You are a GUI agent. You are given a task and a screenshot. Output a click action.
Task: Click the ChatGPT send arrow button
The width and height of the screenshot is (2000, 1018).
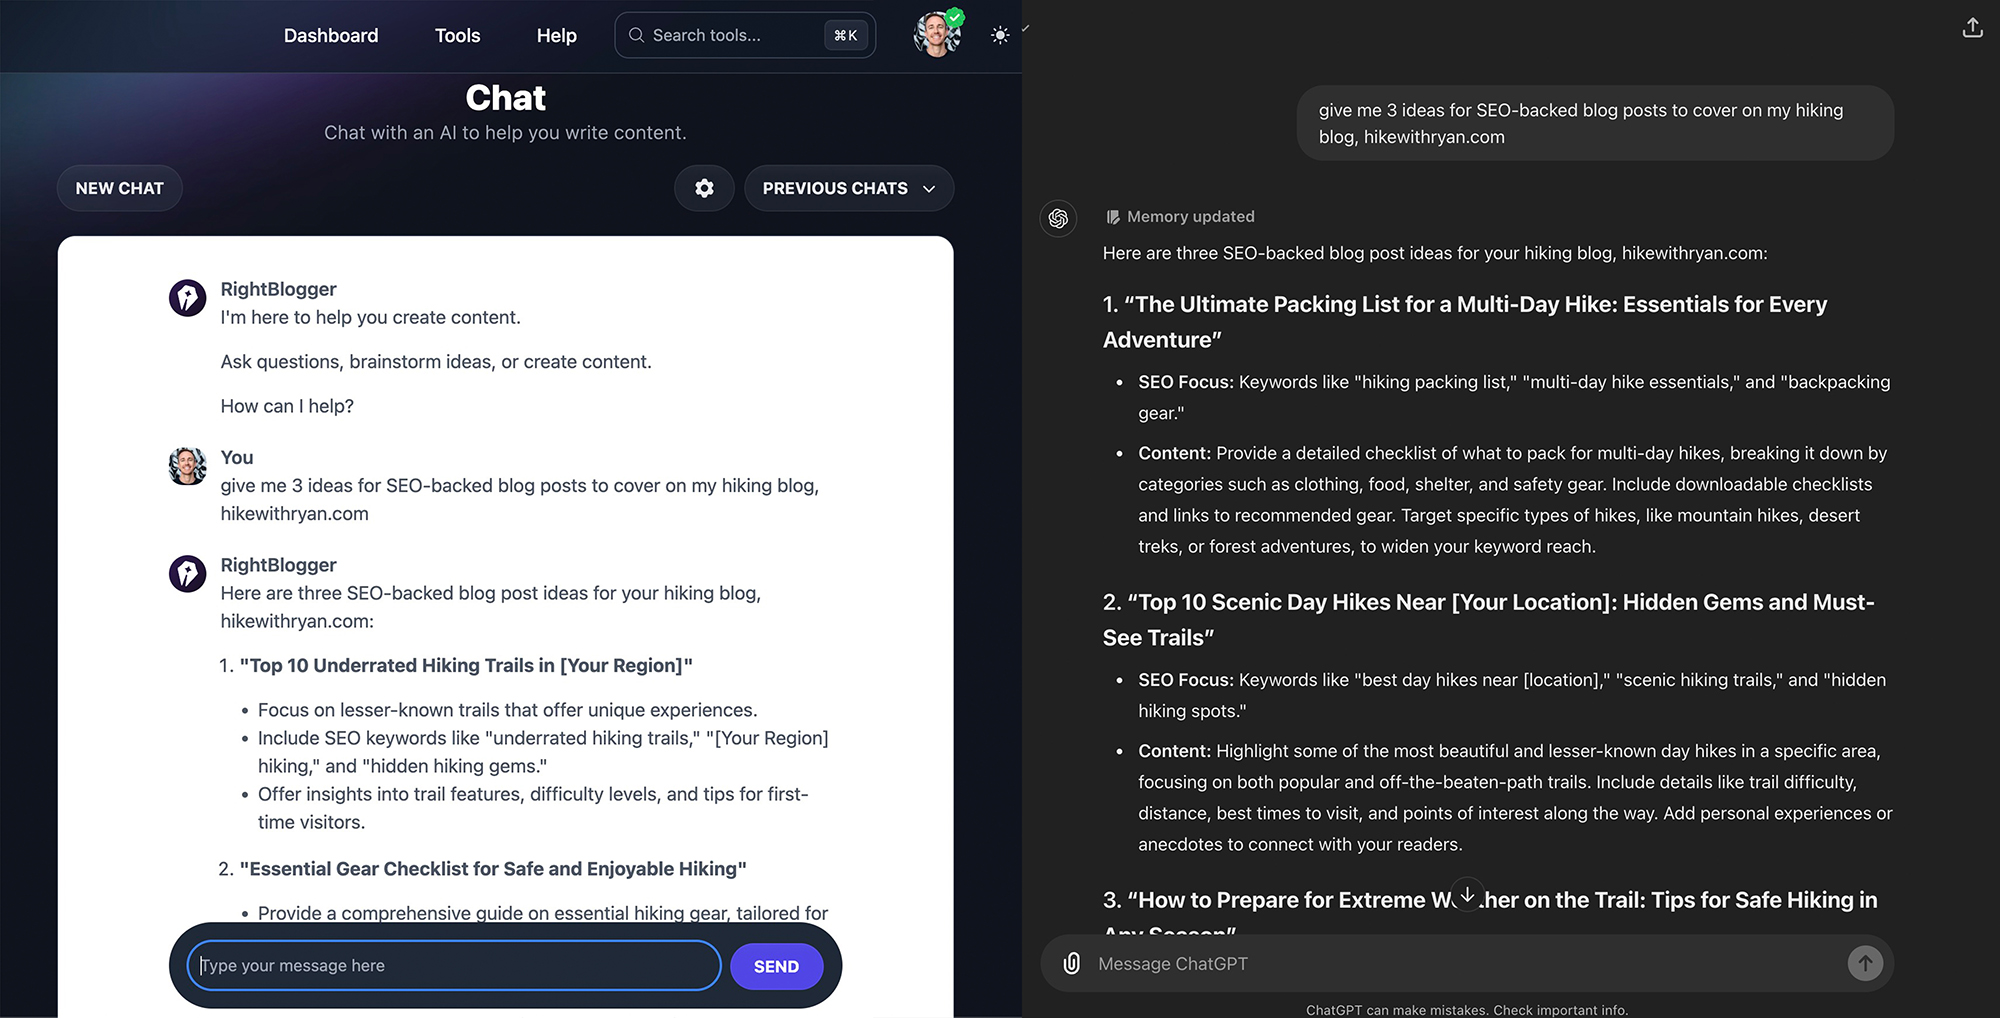1865,964
